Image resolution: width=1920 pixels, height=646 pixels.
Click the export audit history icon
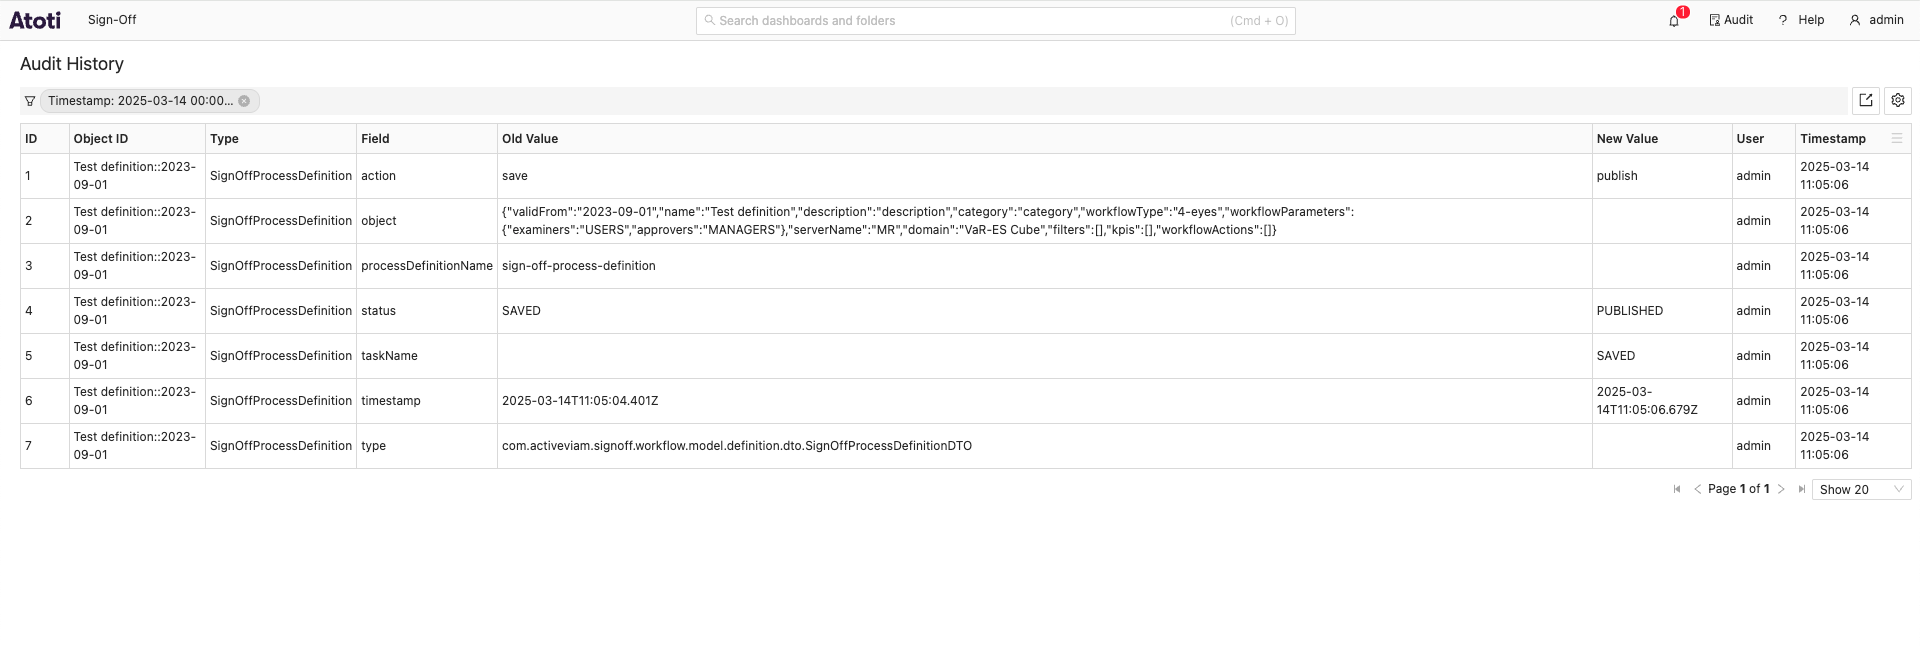point(1865,100)
